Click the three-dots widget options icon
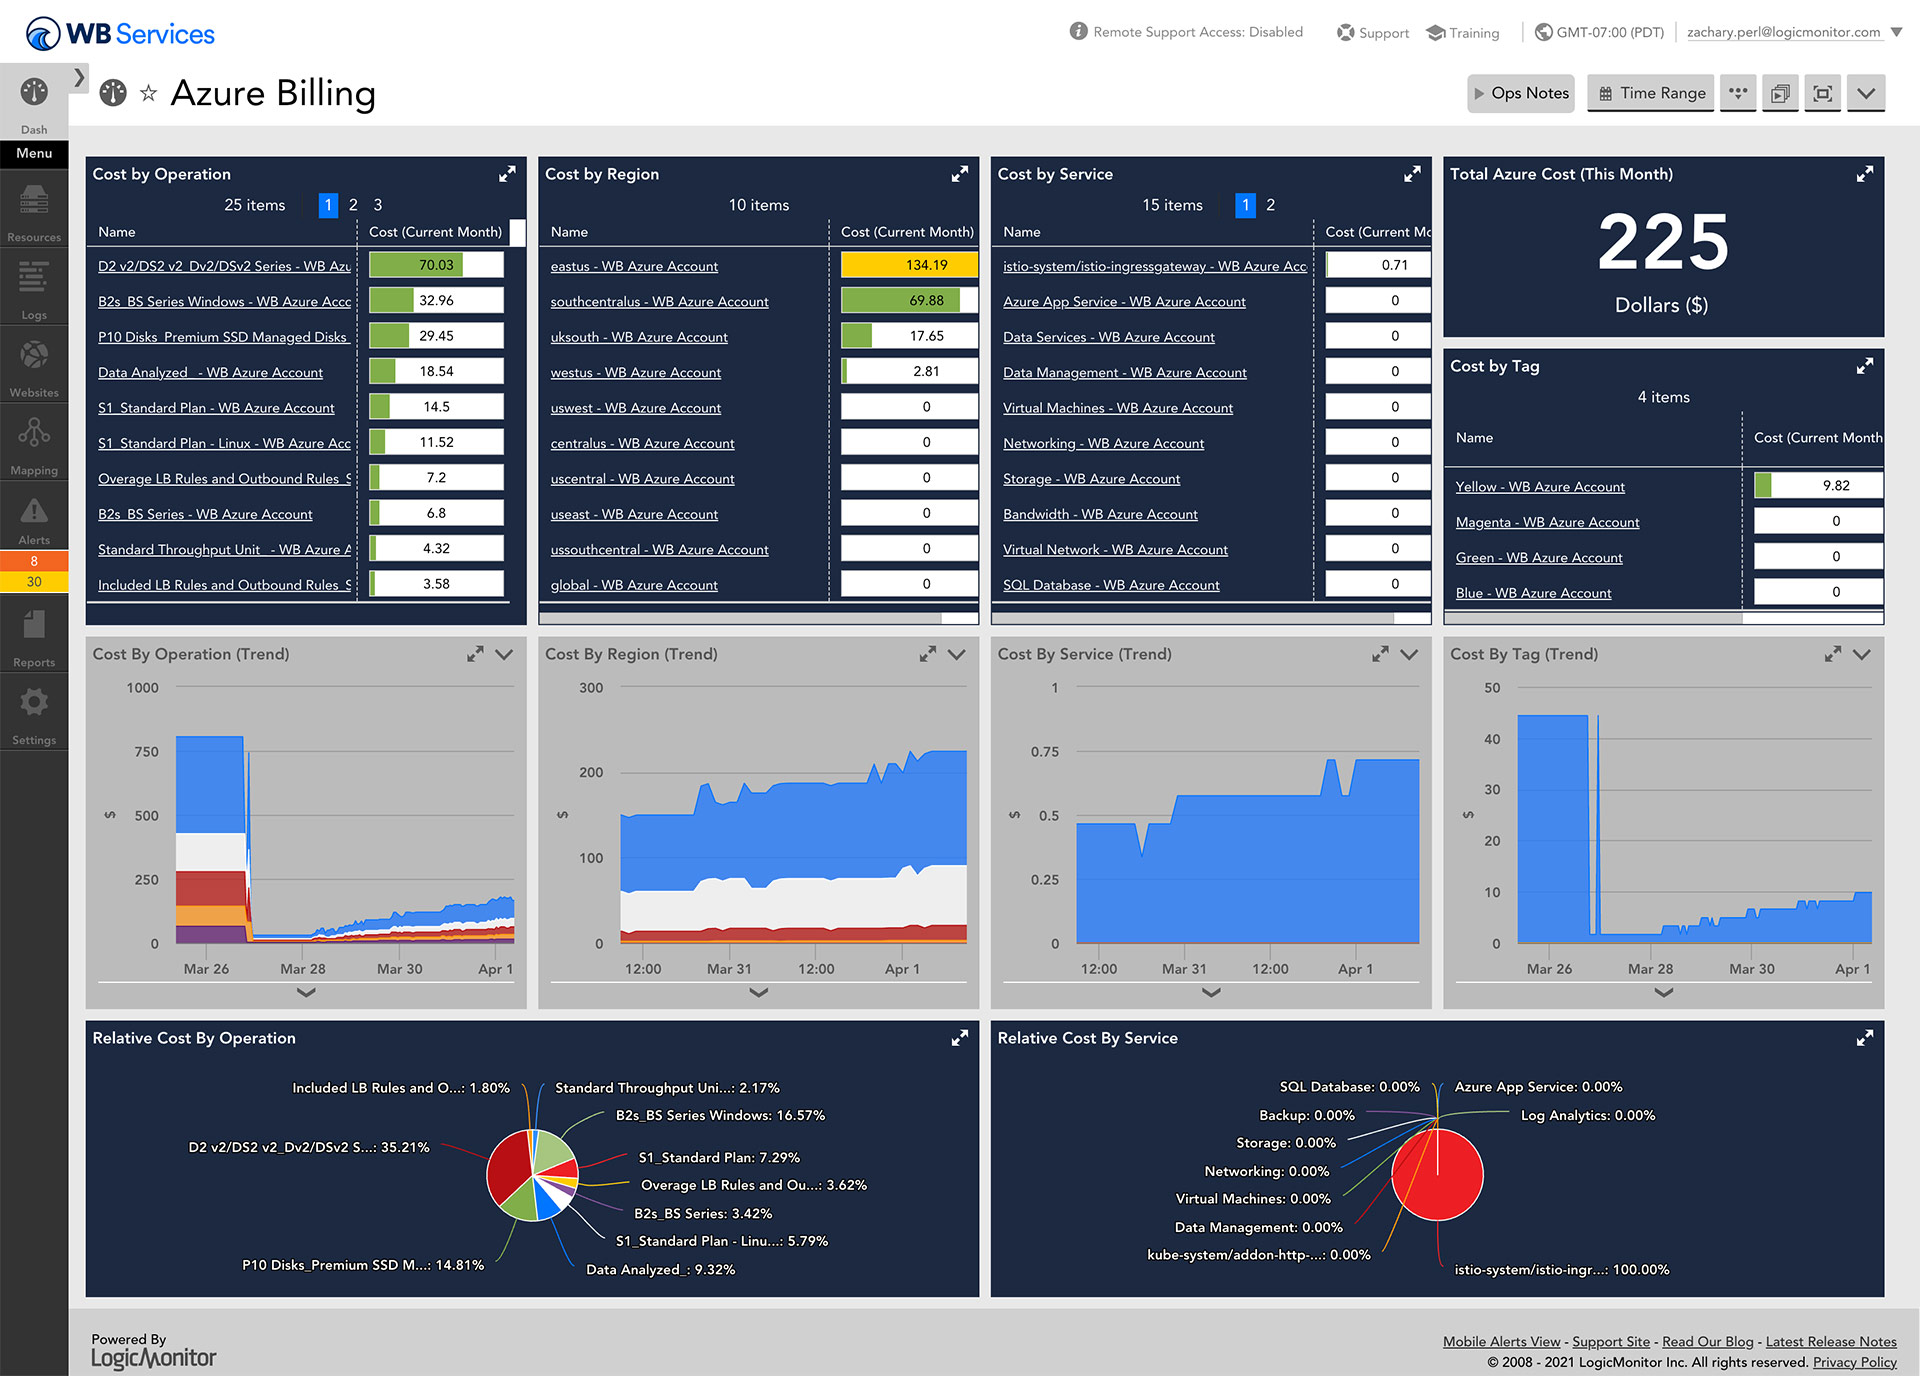This screenshot has height=1376, width=1920. pyautogui.click(x=1738, y=93)
